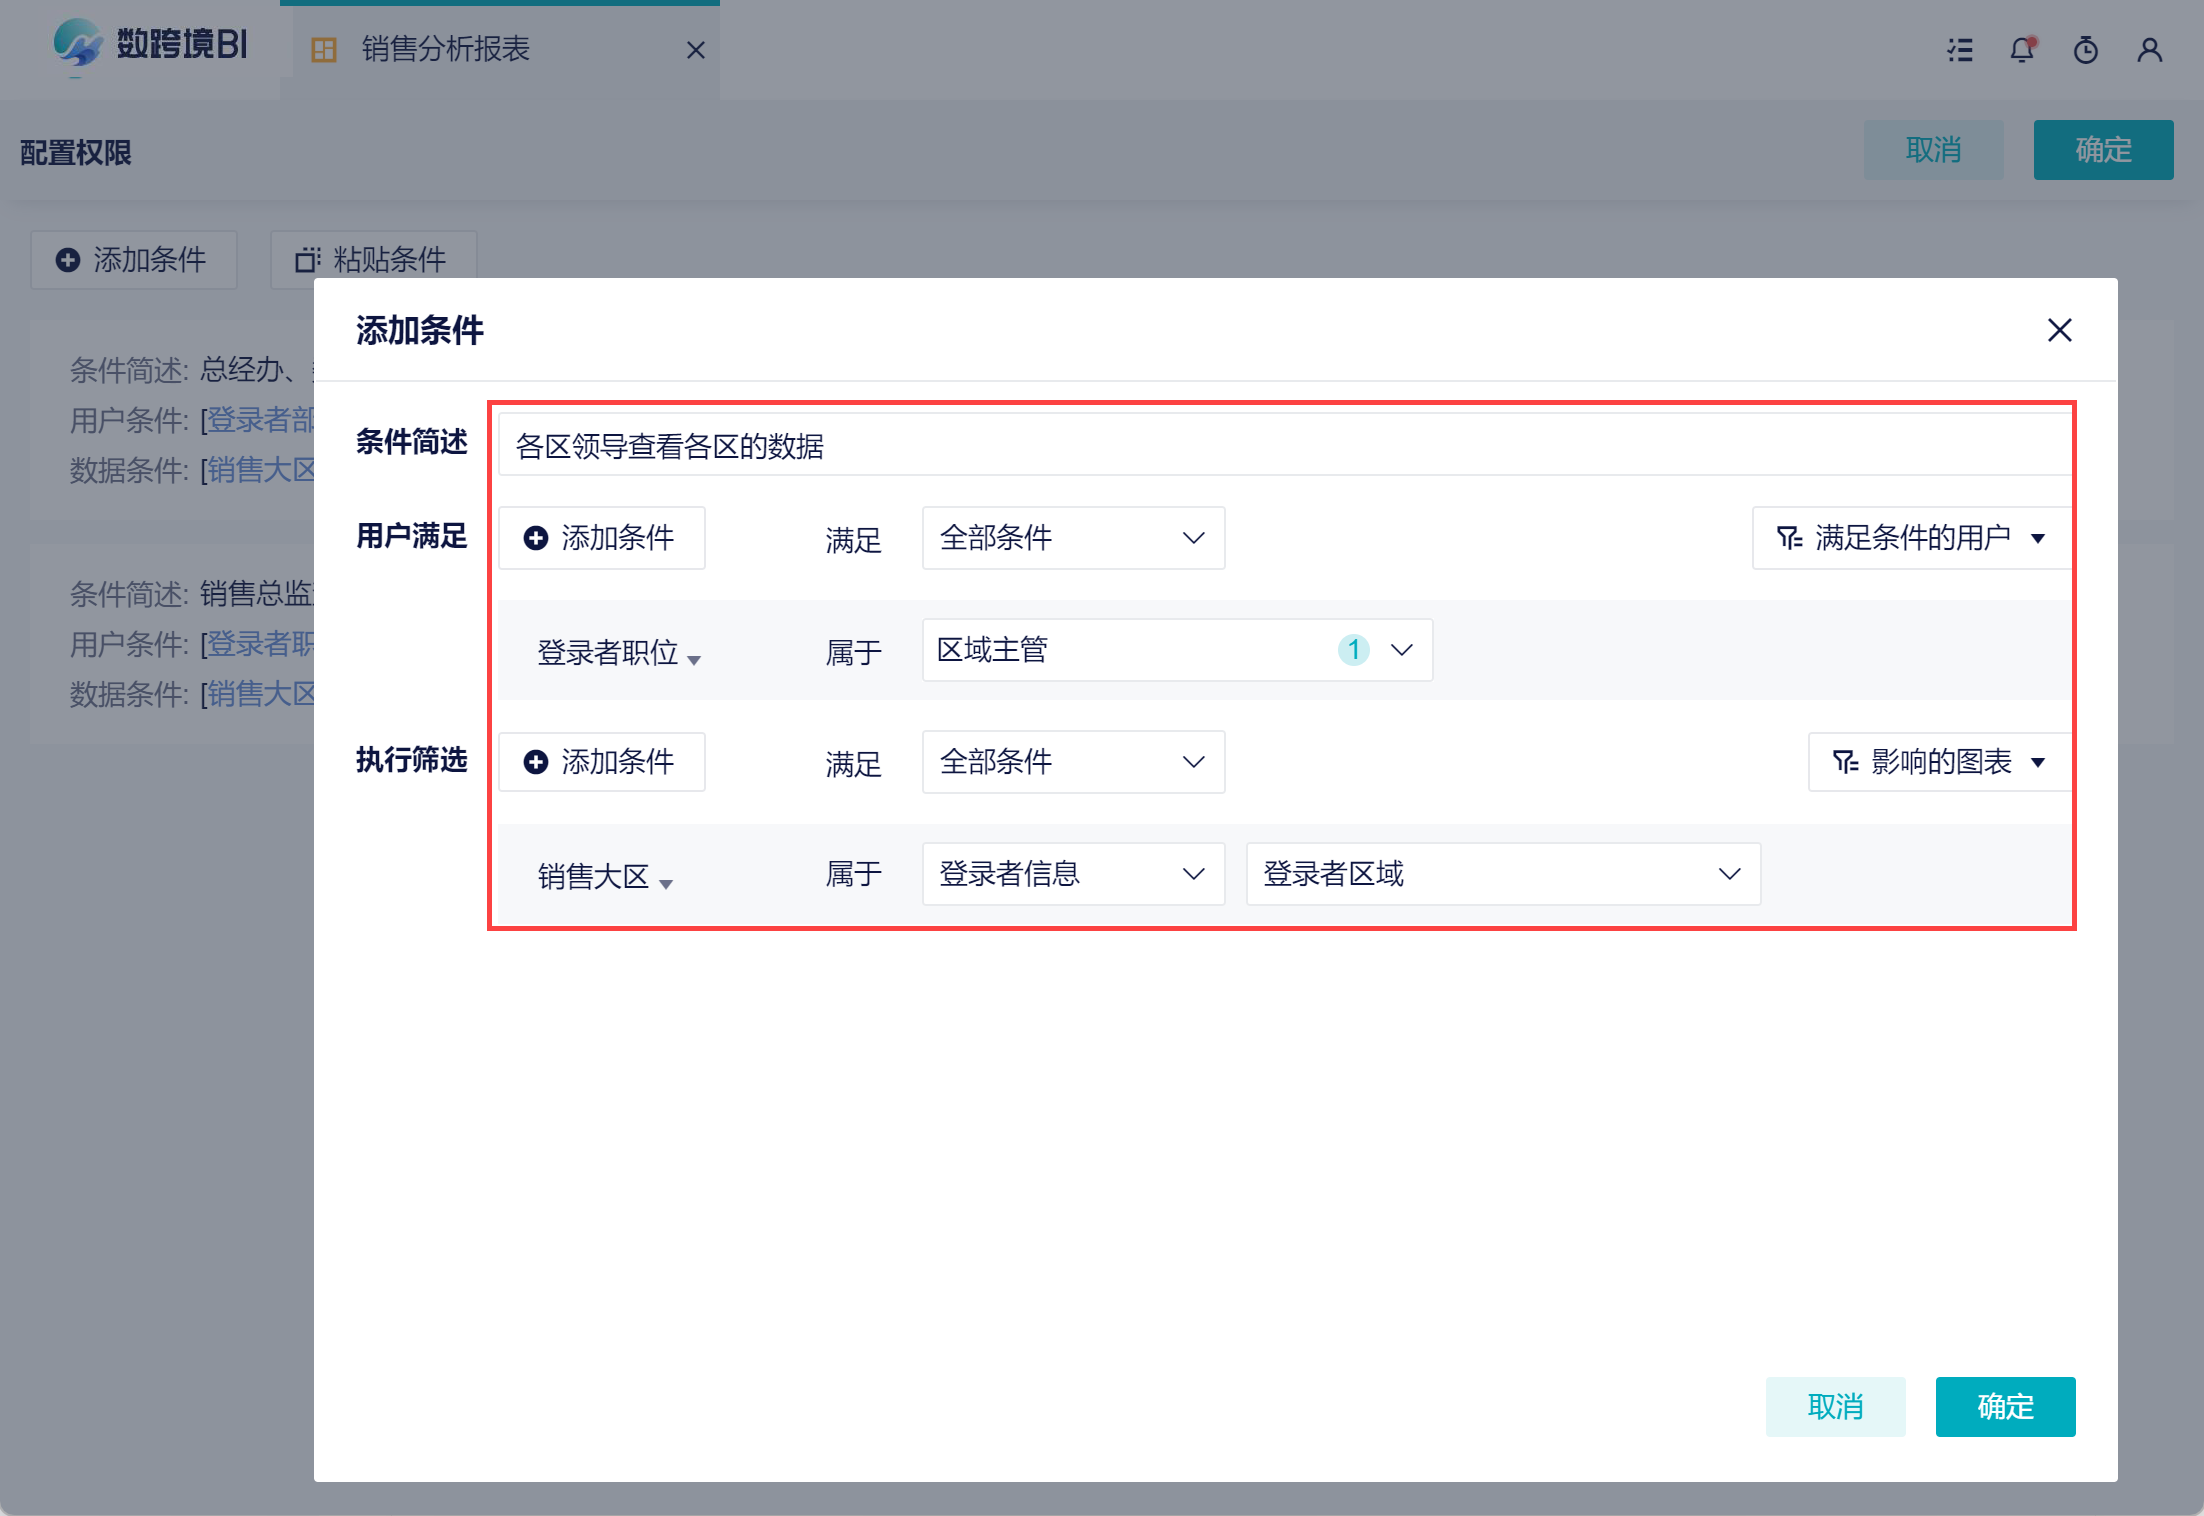Click 确定 button in the dialog
Screen dimensions: 2204x1516
tap(2004, 1406)
